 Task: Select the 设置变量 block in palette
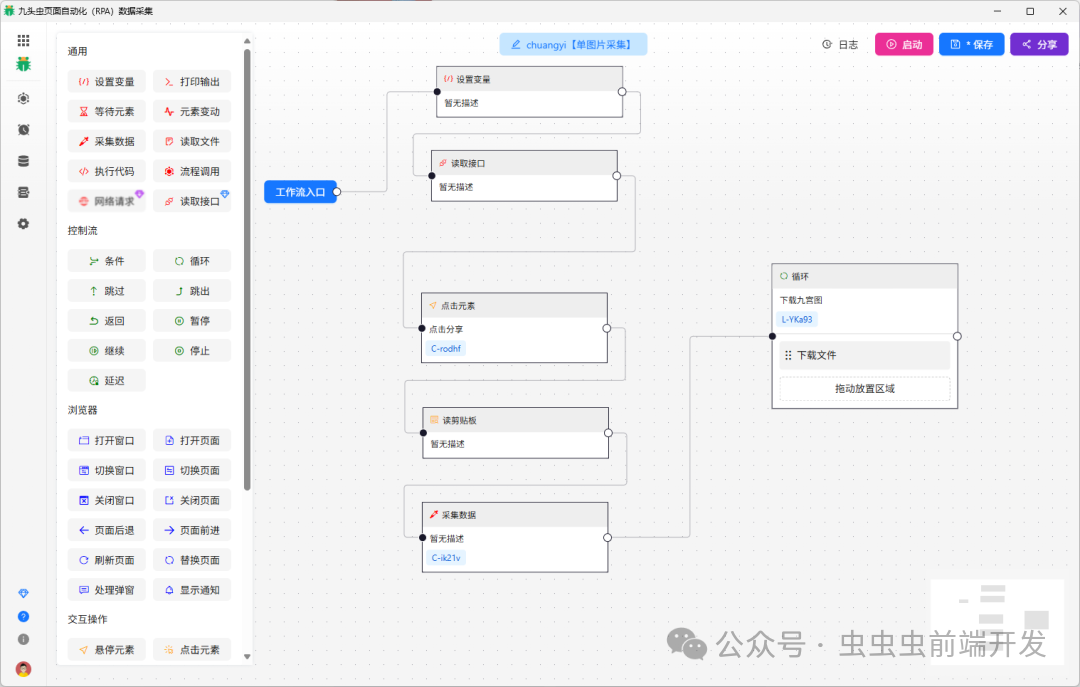click(107, 81)
